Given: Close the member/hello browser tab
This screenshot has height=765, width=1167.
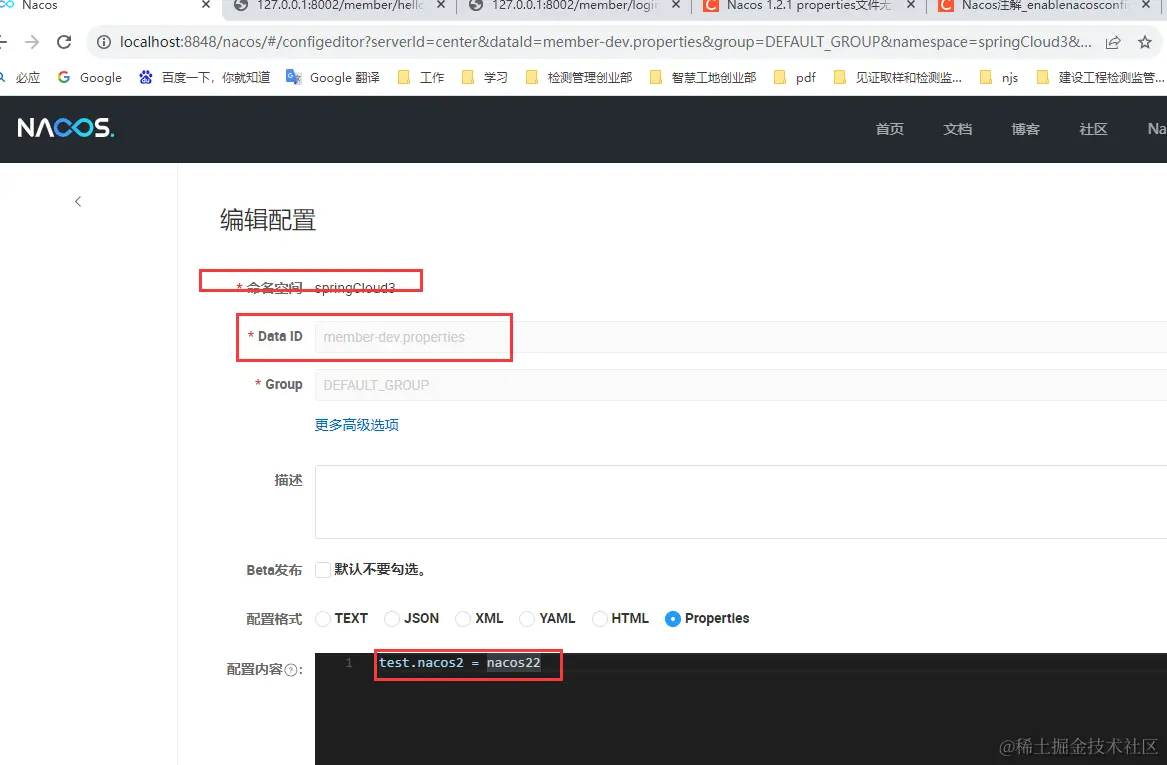Looking at the screenshot, I should coord(441,5).
